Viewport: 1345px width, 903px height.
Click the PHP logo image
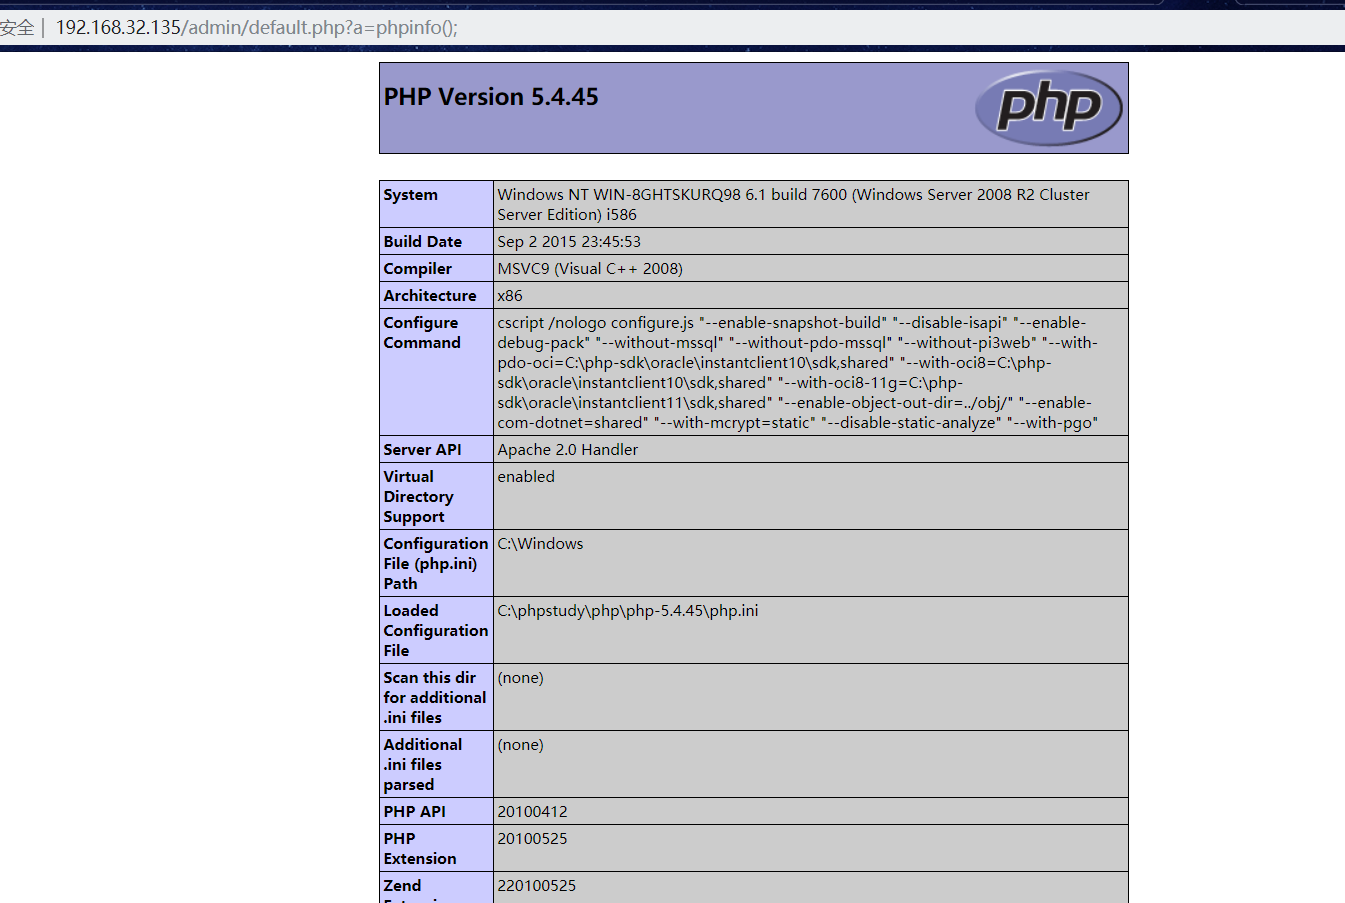[x=1048, y=108]
